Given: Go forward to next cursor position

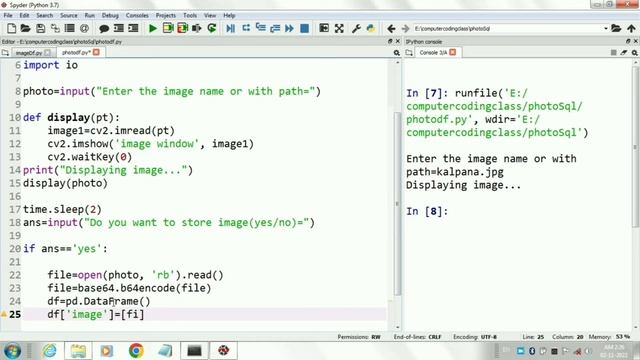Looking at the screenshot, I should [x=405, y=29].
